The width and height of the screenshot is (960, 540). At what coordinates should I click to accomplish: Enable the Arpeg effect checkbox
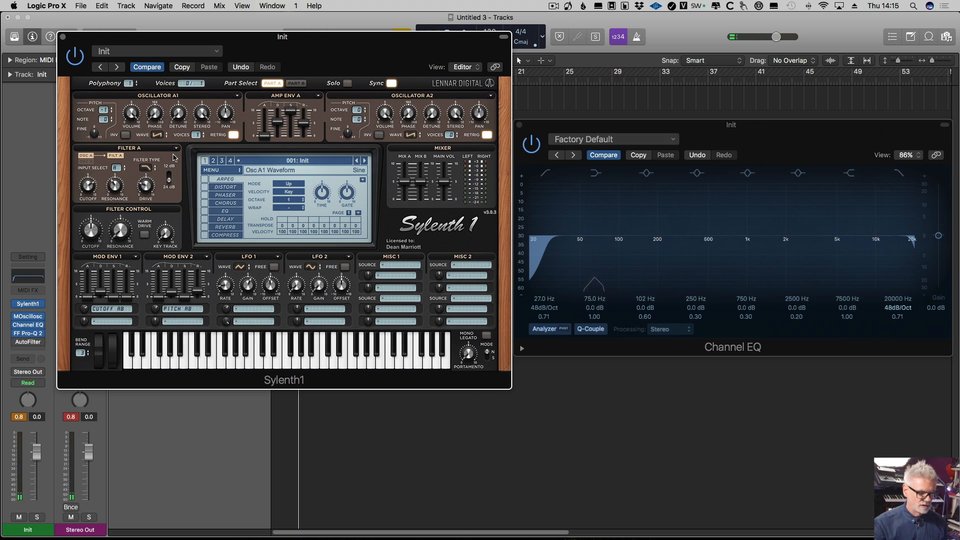click(205, 179)
